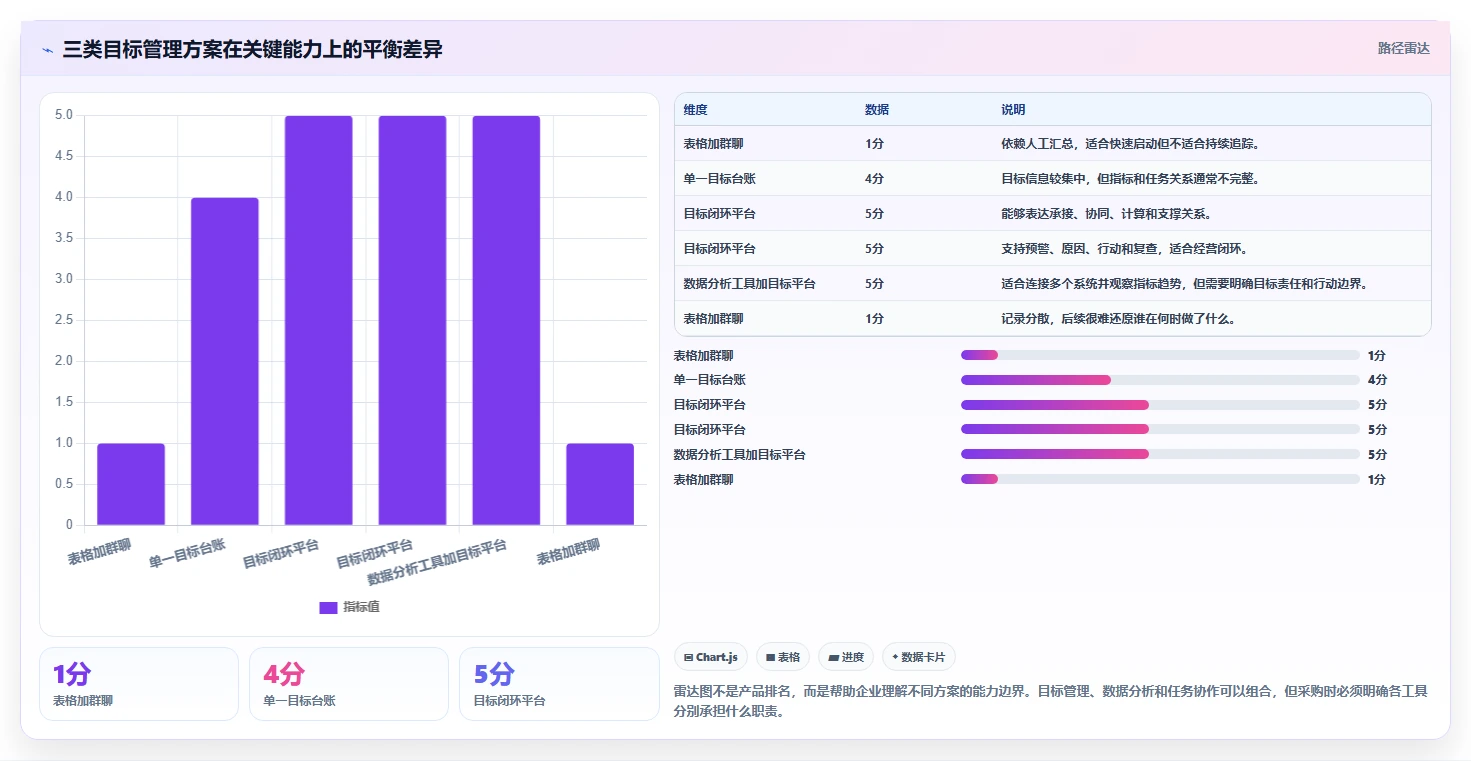Screen dimensions: 1471x761
Task: Click the rightmost 表格加群聊 bar in the chart
Action: coord(600,484)
